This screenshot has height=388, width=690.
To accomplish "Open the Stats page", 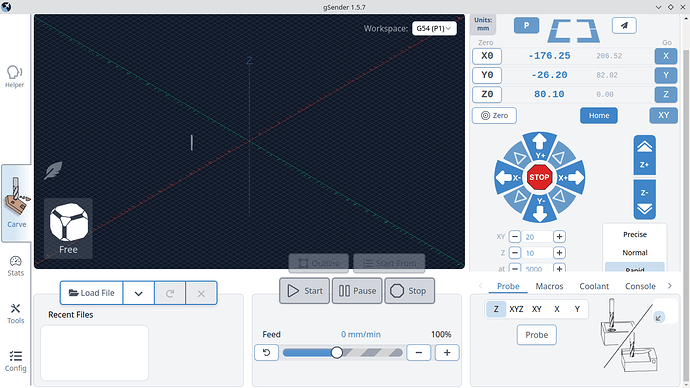I will (15, 266).
